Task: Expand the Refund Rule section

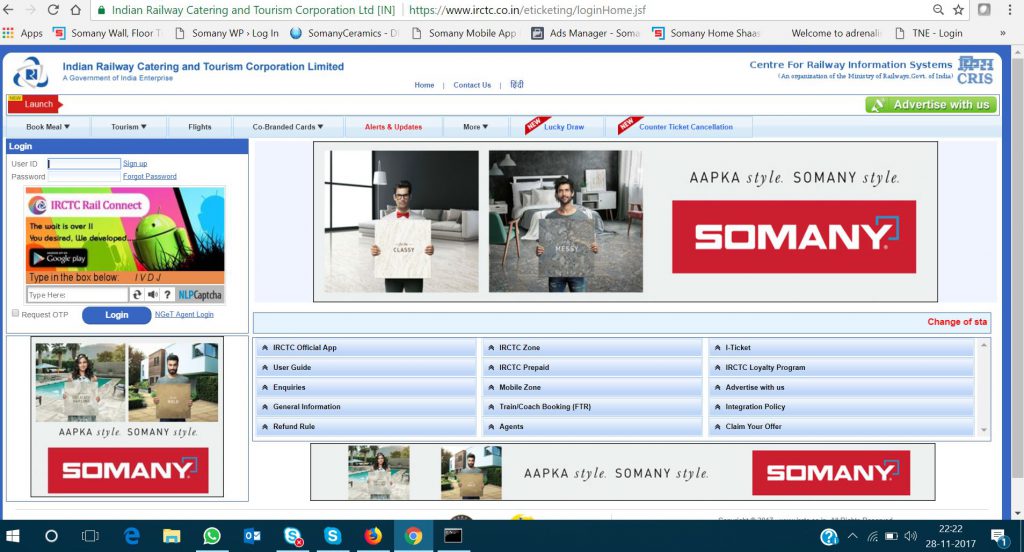Action: tap(367, 427)
